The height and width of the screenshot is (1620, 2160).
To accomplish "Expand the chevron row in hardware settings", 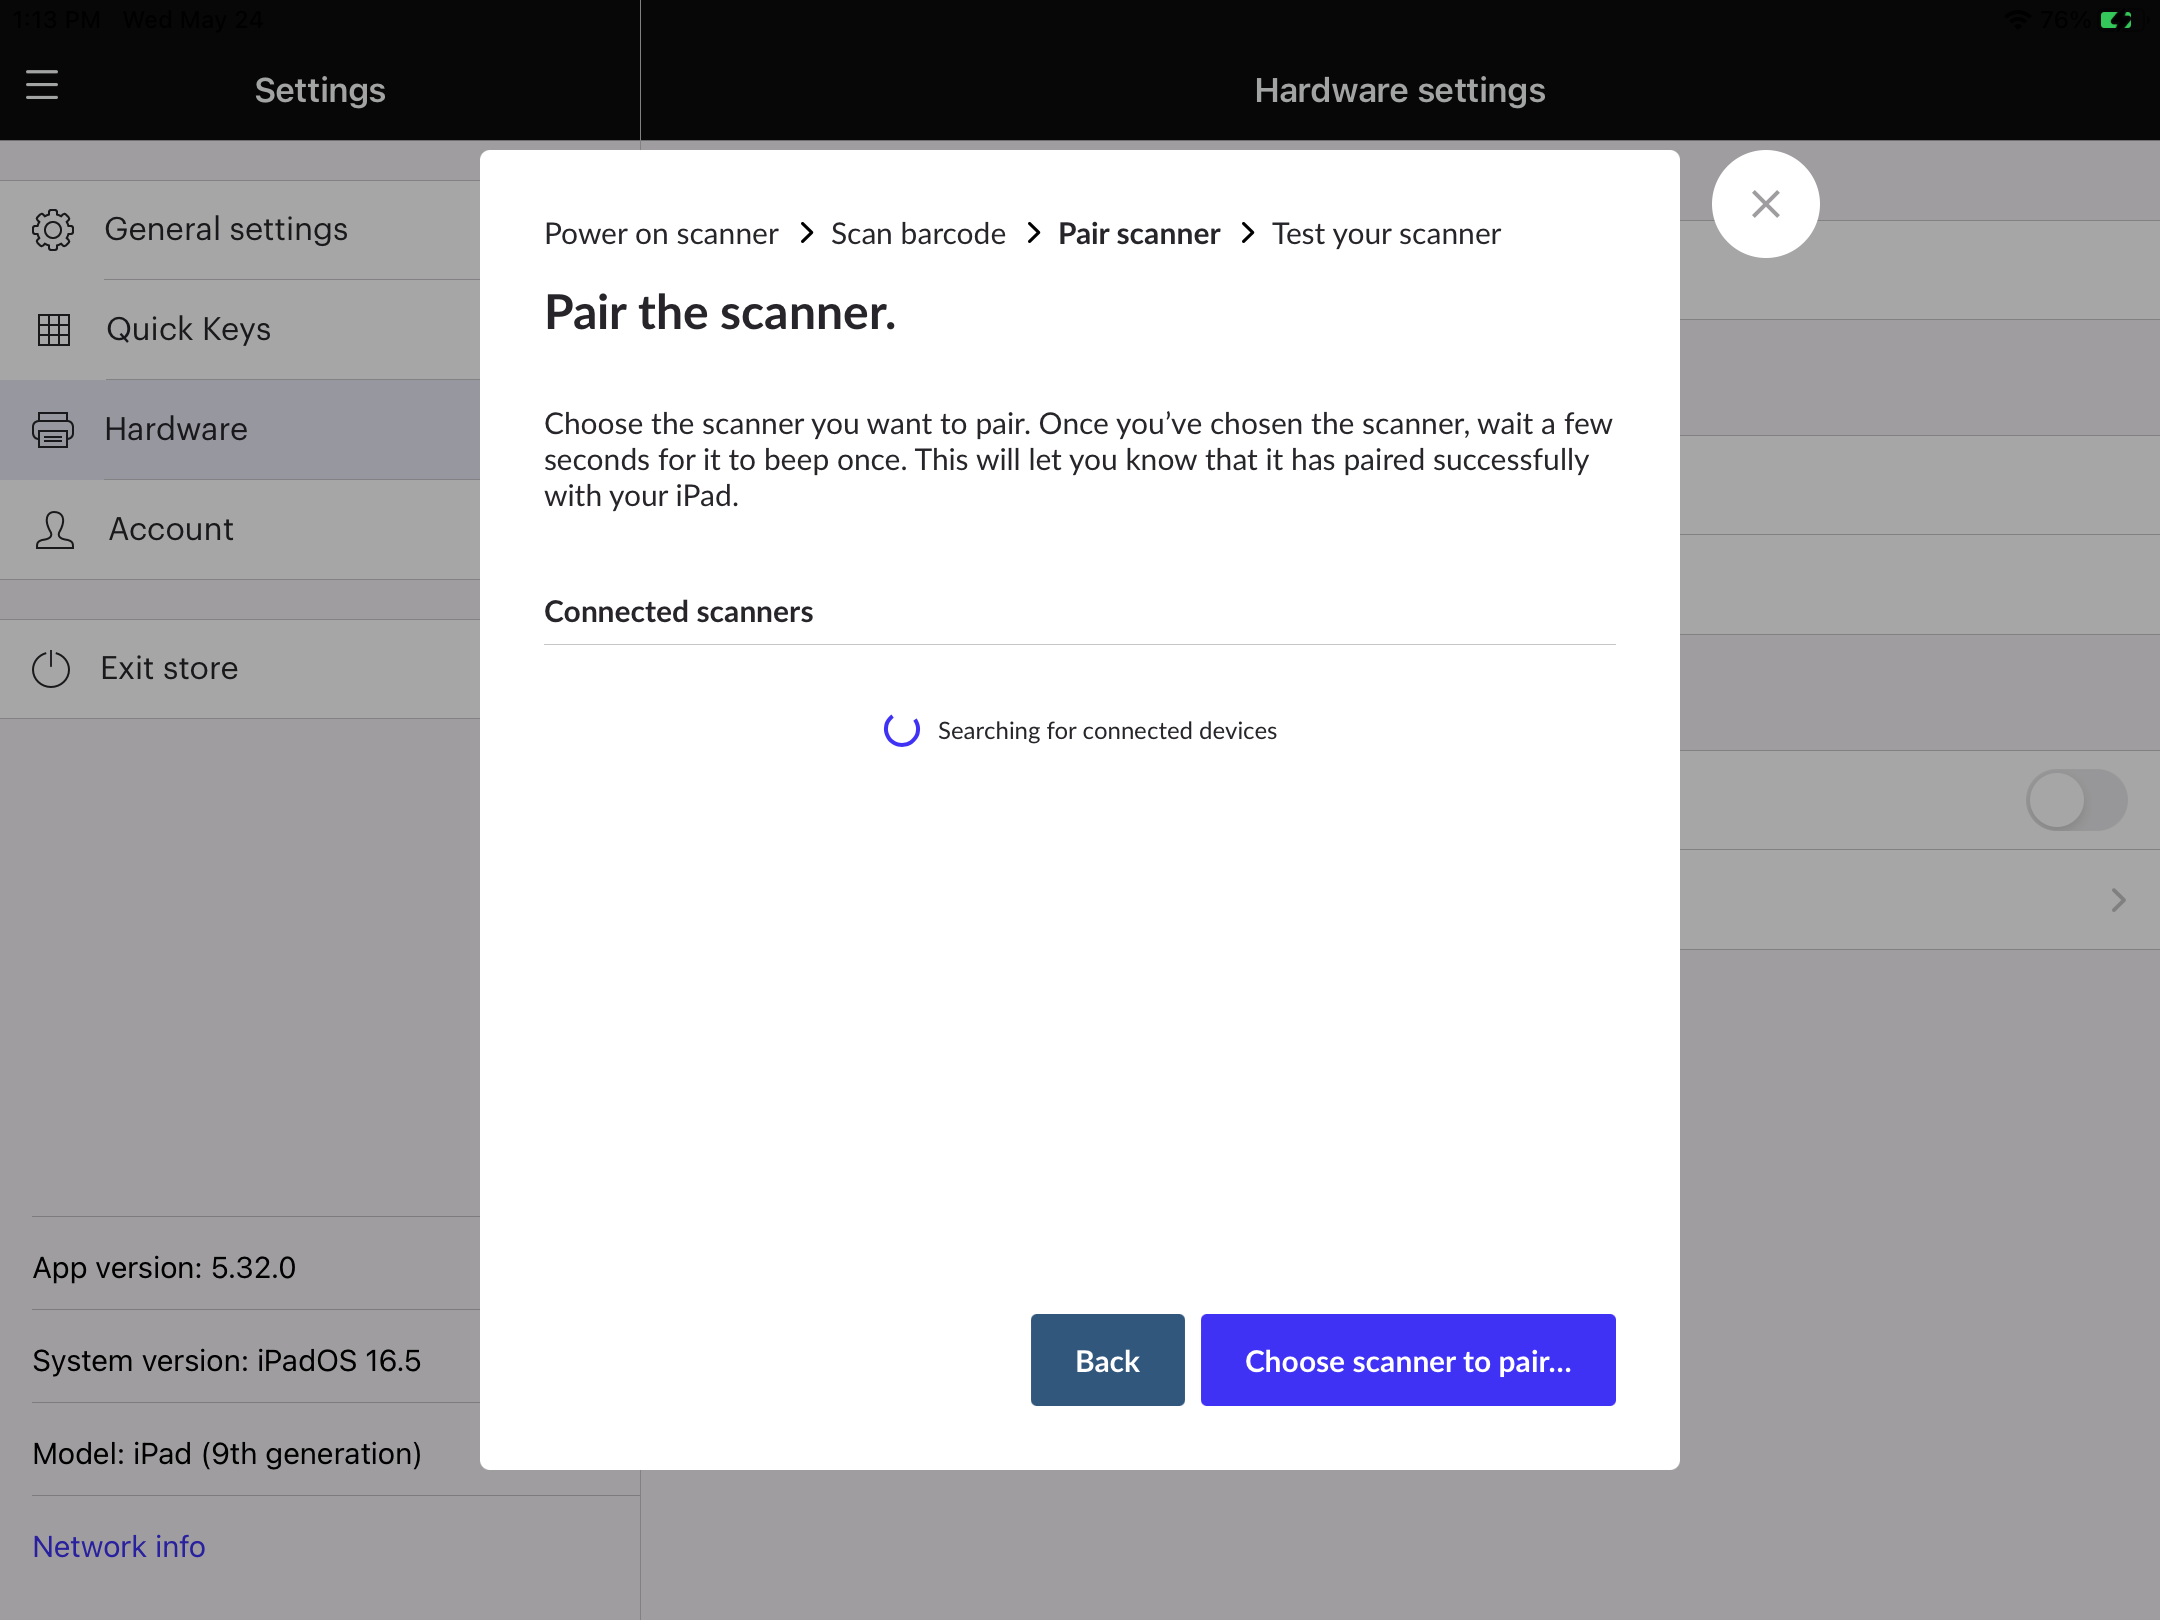I will (x=2118, y=900).
